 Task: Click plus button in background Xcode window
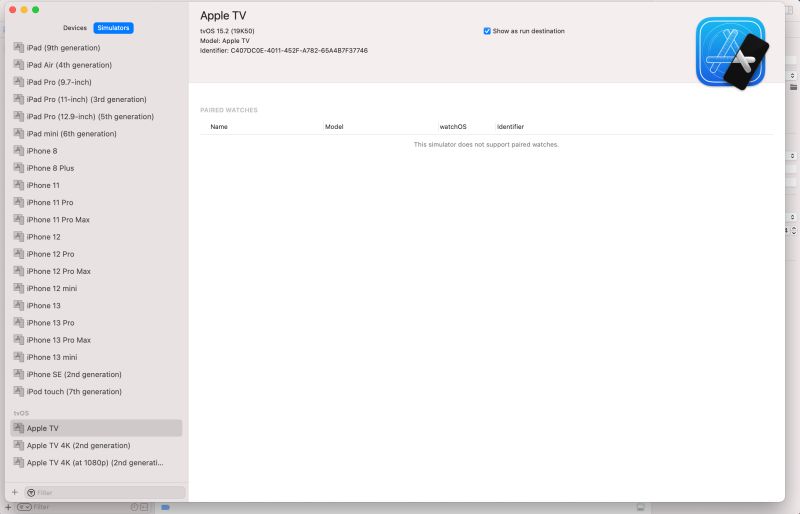pos(8,507)
